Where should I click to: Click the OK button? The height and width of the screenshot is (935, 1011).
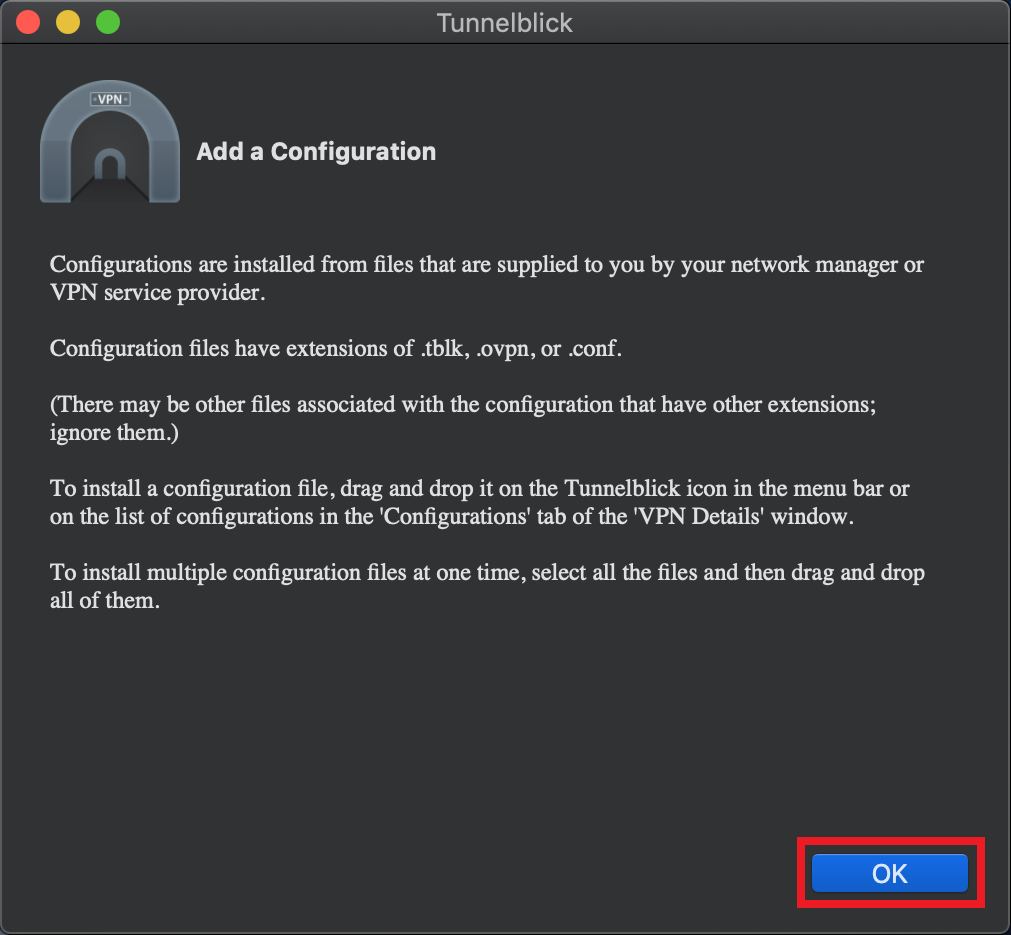tap(889, 873)
